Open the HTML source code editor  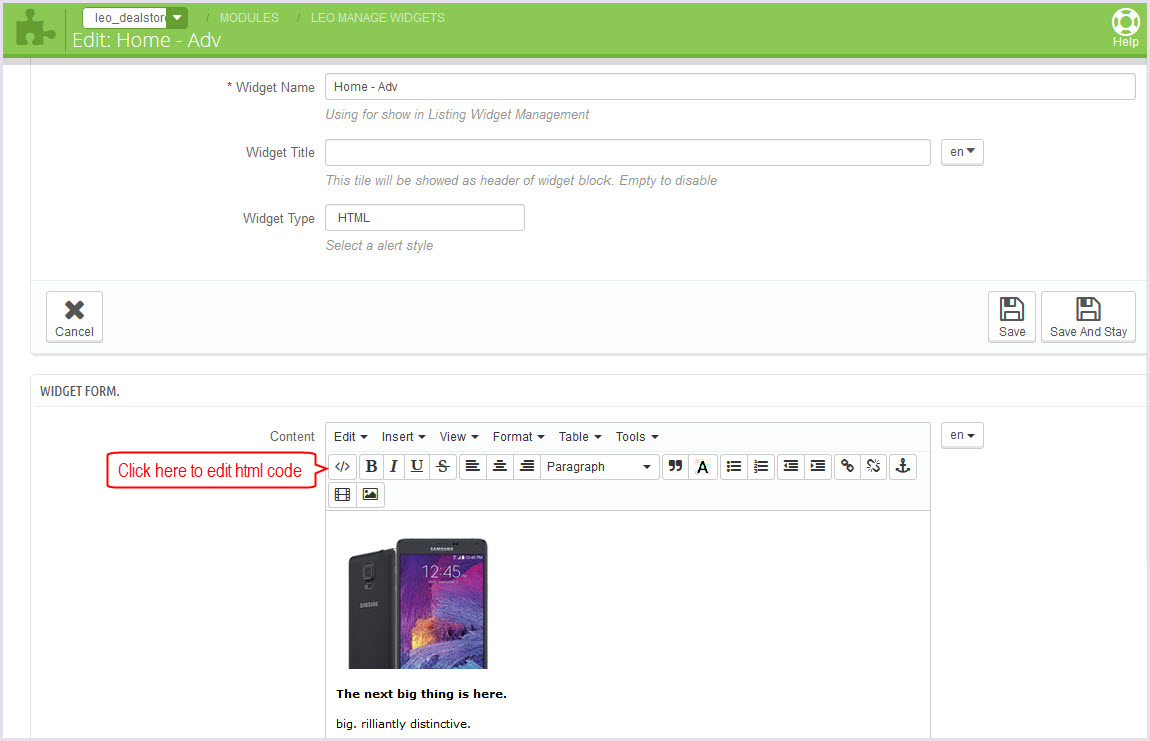click(x=342, y=467)
